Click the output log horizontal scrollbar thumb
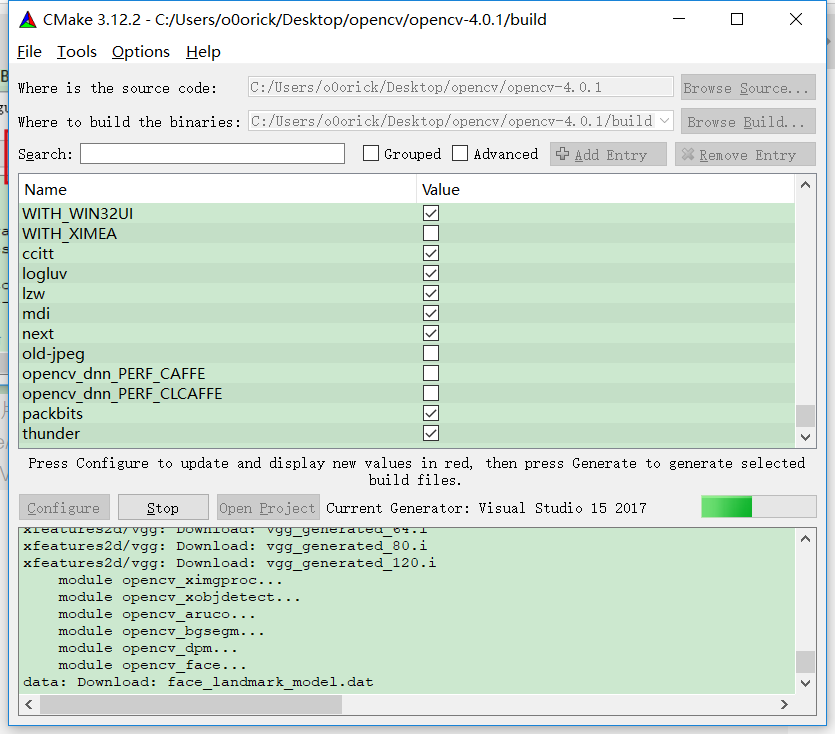 192,705
